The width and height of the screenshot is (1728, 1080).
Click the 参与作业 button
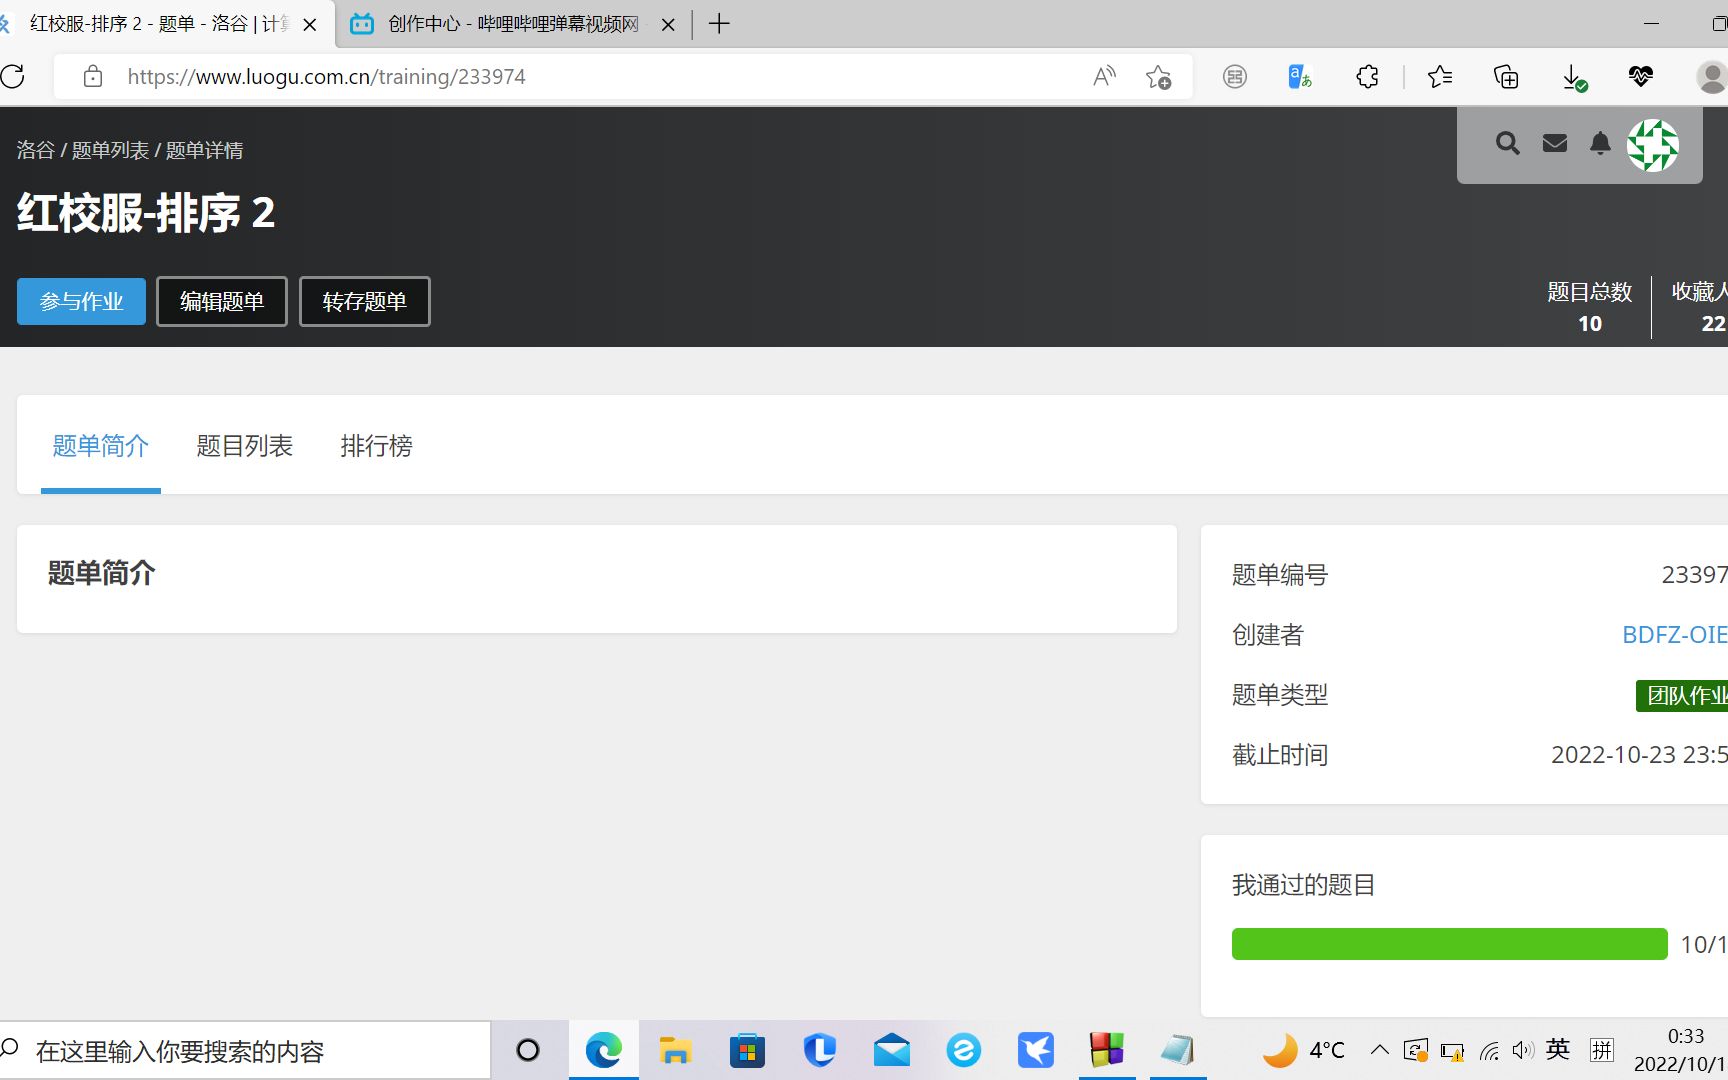coord(81,301)
